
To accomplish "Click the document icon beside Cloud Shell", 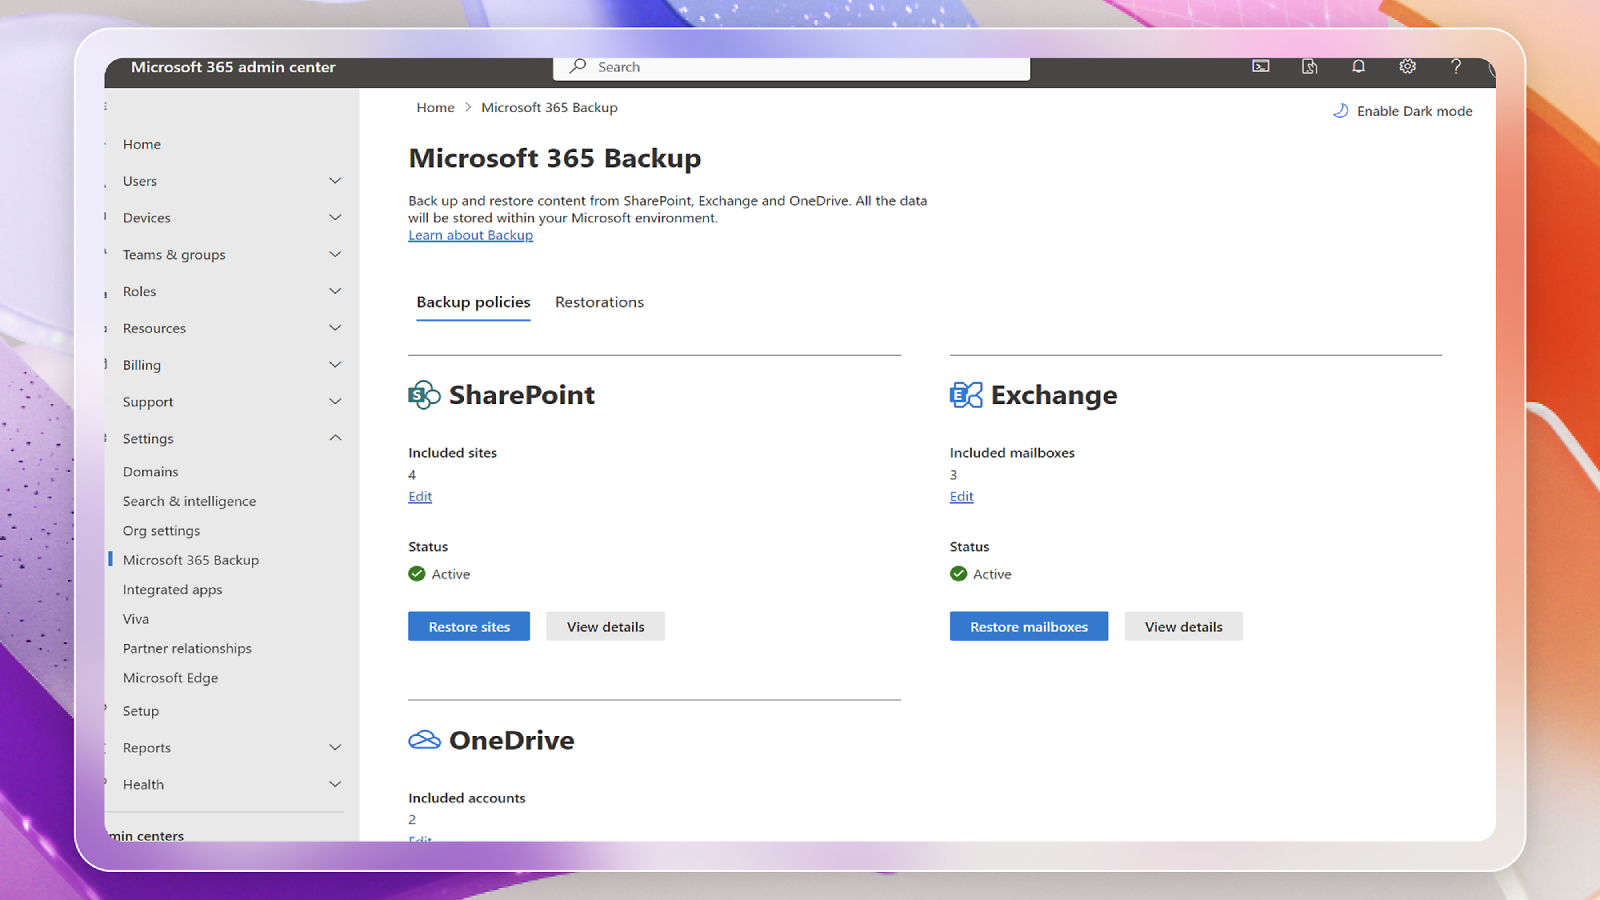I will coord(1309,66).
